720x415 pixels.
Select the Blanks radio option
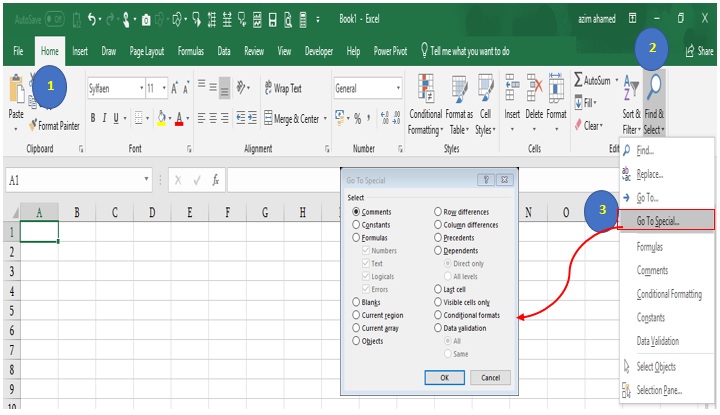356,302
